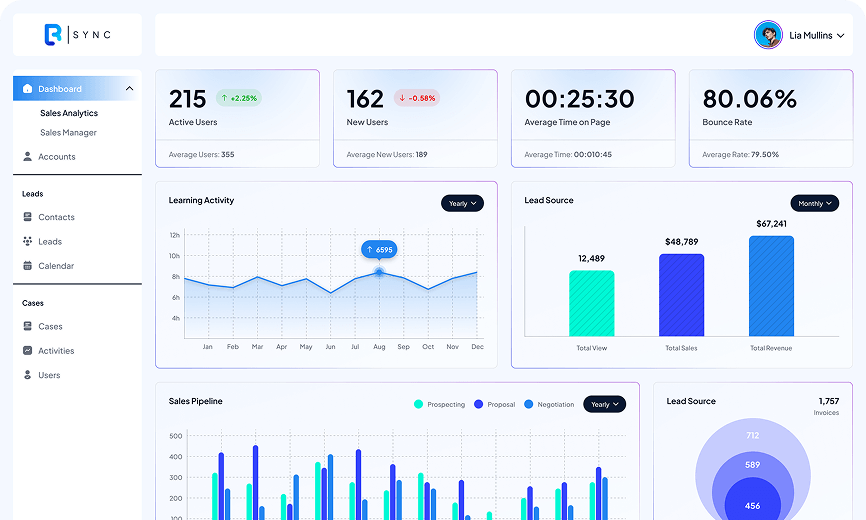Click the Users icon in sidebar
This screenshot has width=866, height=520.
pos(27,374)
